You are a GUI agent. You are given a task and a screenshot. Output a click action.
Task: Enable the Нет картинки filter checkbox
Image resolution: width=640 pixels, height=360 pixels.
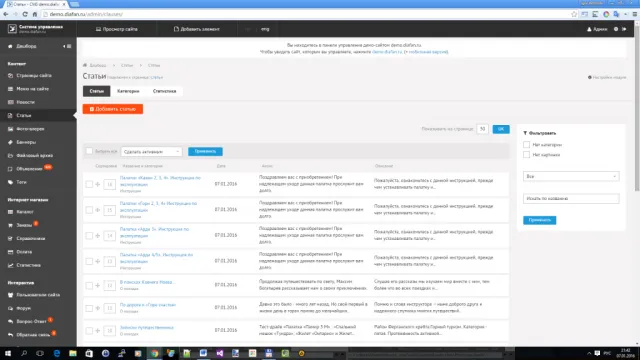(527, 155)
